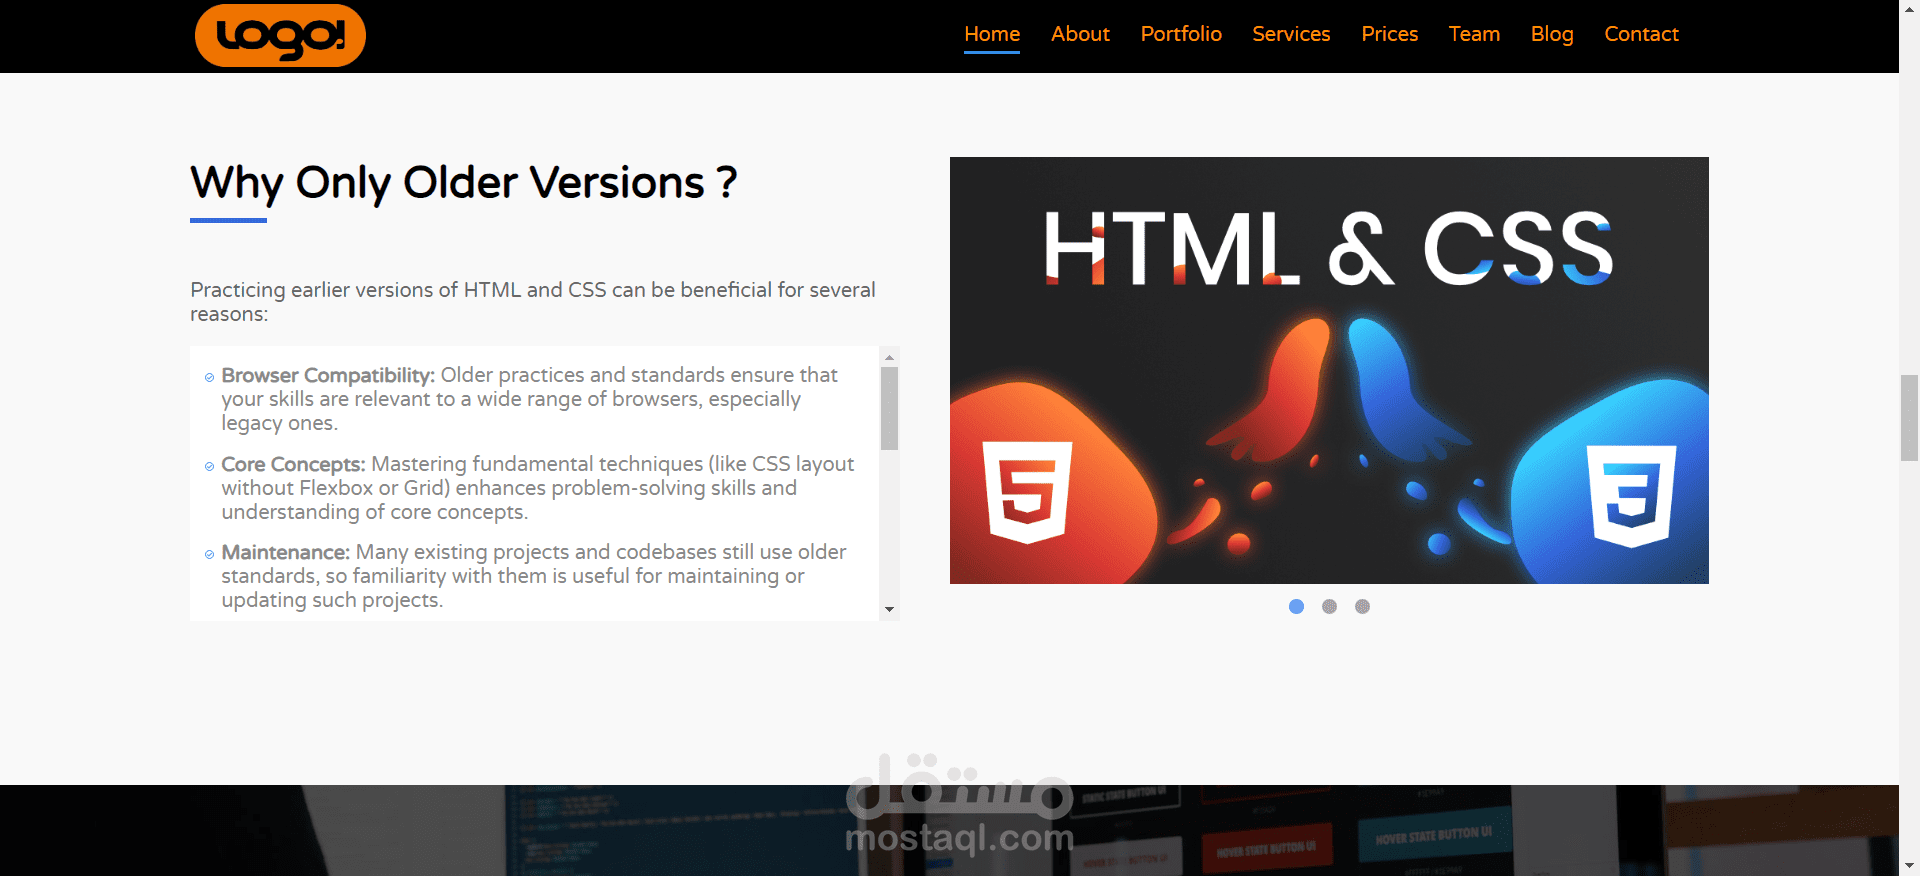Go to the About section link

(1080, 34)
